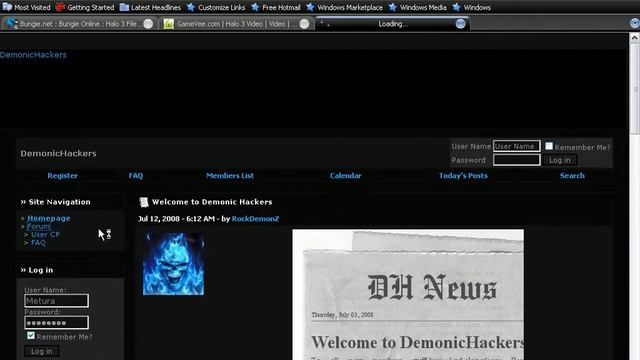Click the sidebar Log in button
Image resolution: width=640 pixels, height=360 pixels.
pos(42,351)
